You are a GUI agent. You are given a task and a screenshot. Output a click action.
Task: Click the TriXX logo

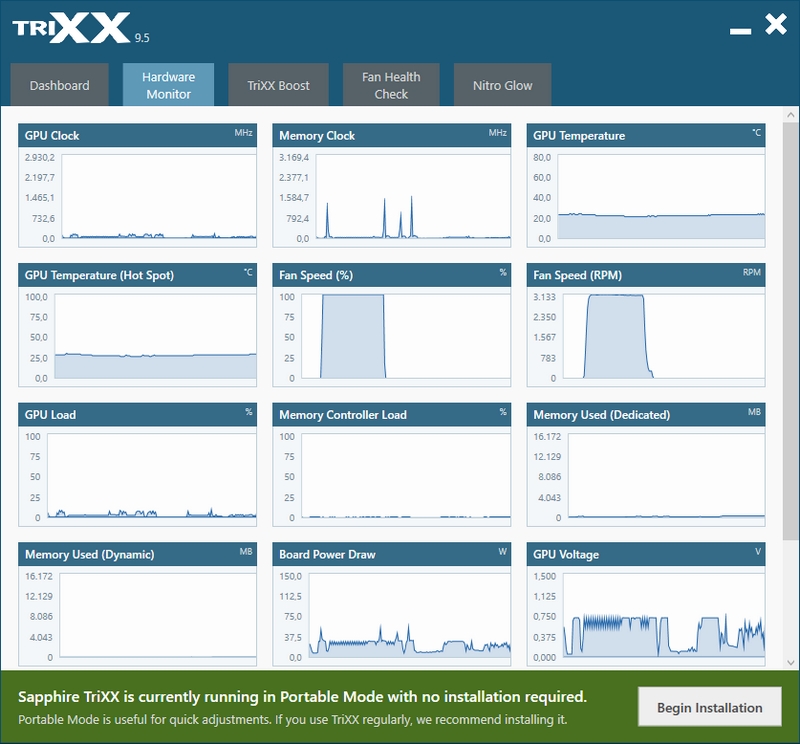pyautogui.click(x=71, y=28)
